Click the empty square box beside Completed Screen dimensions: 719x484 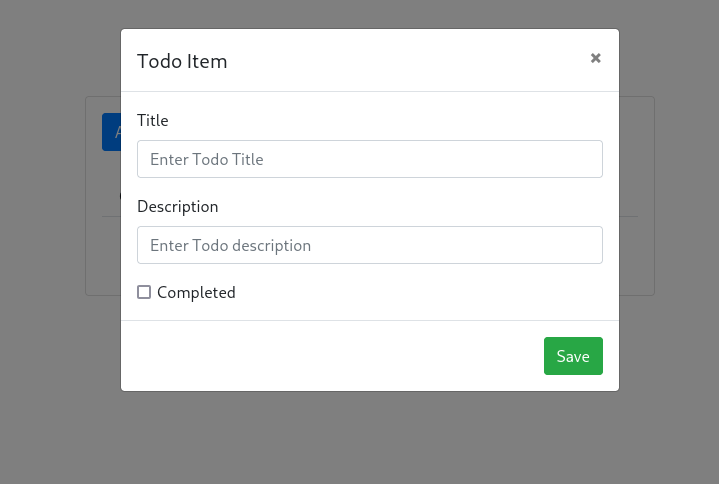[144, 292]
